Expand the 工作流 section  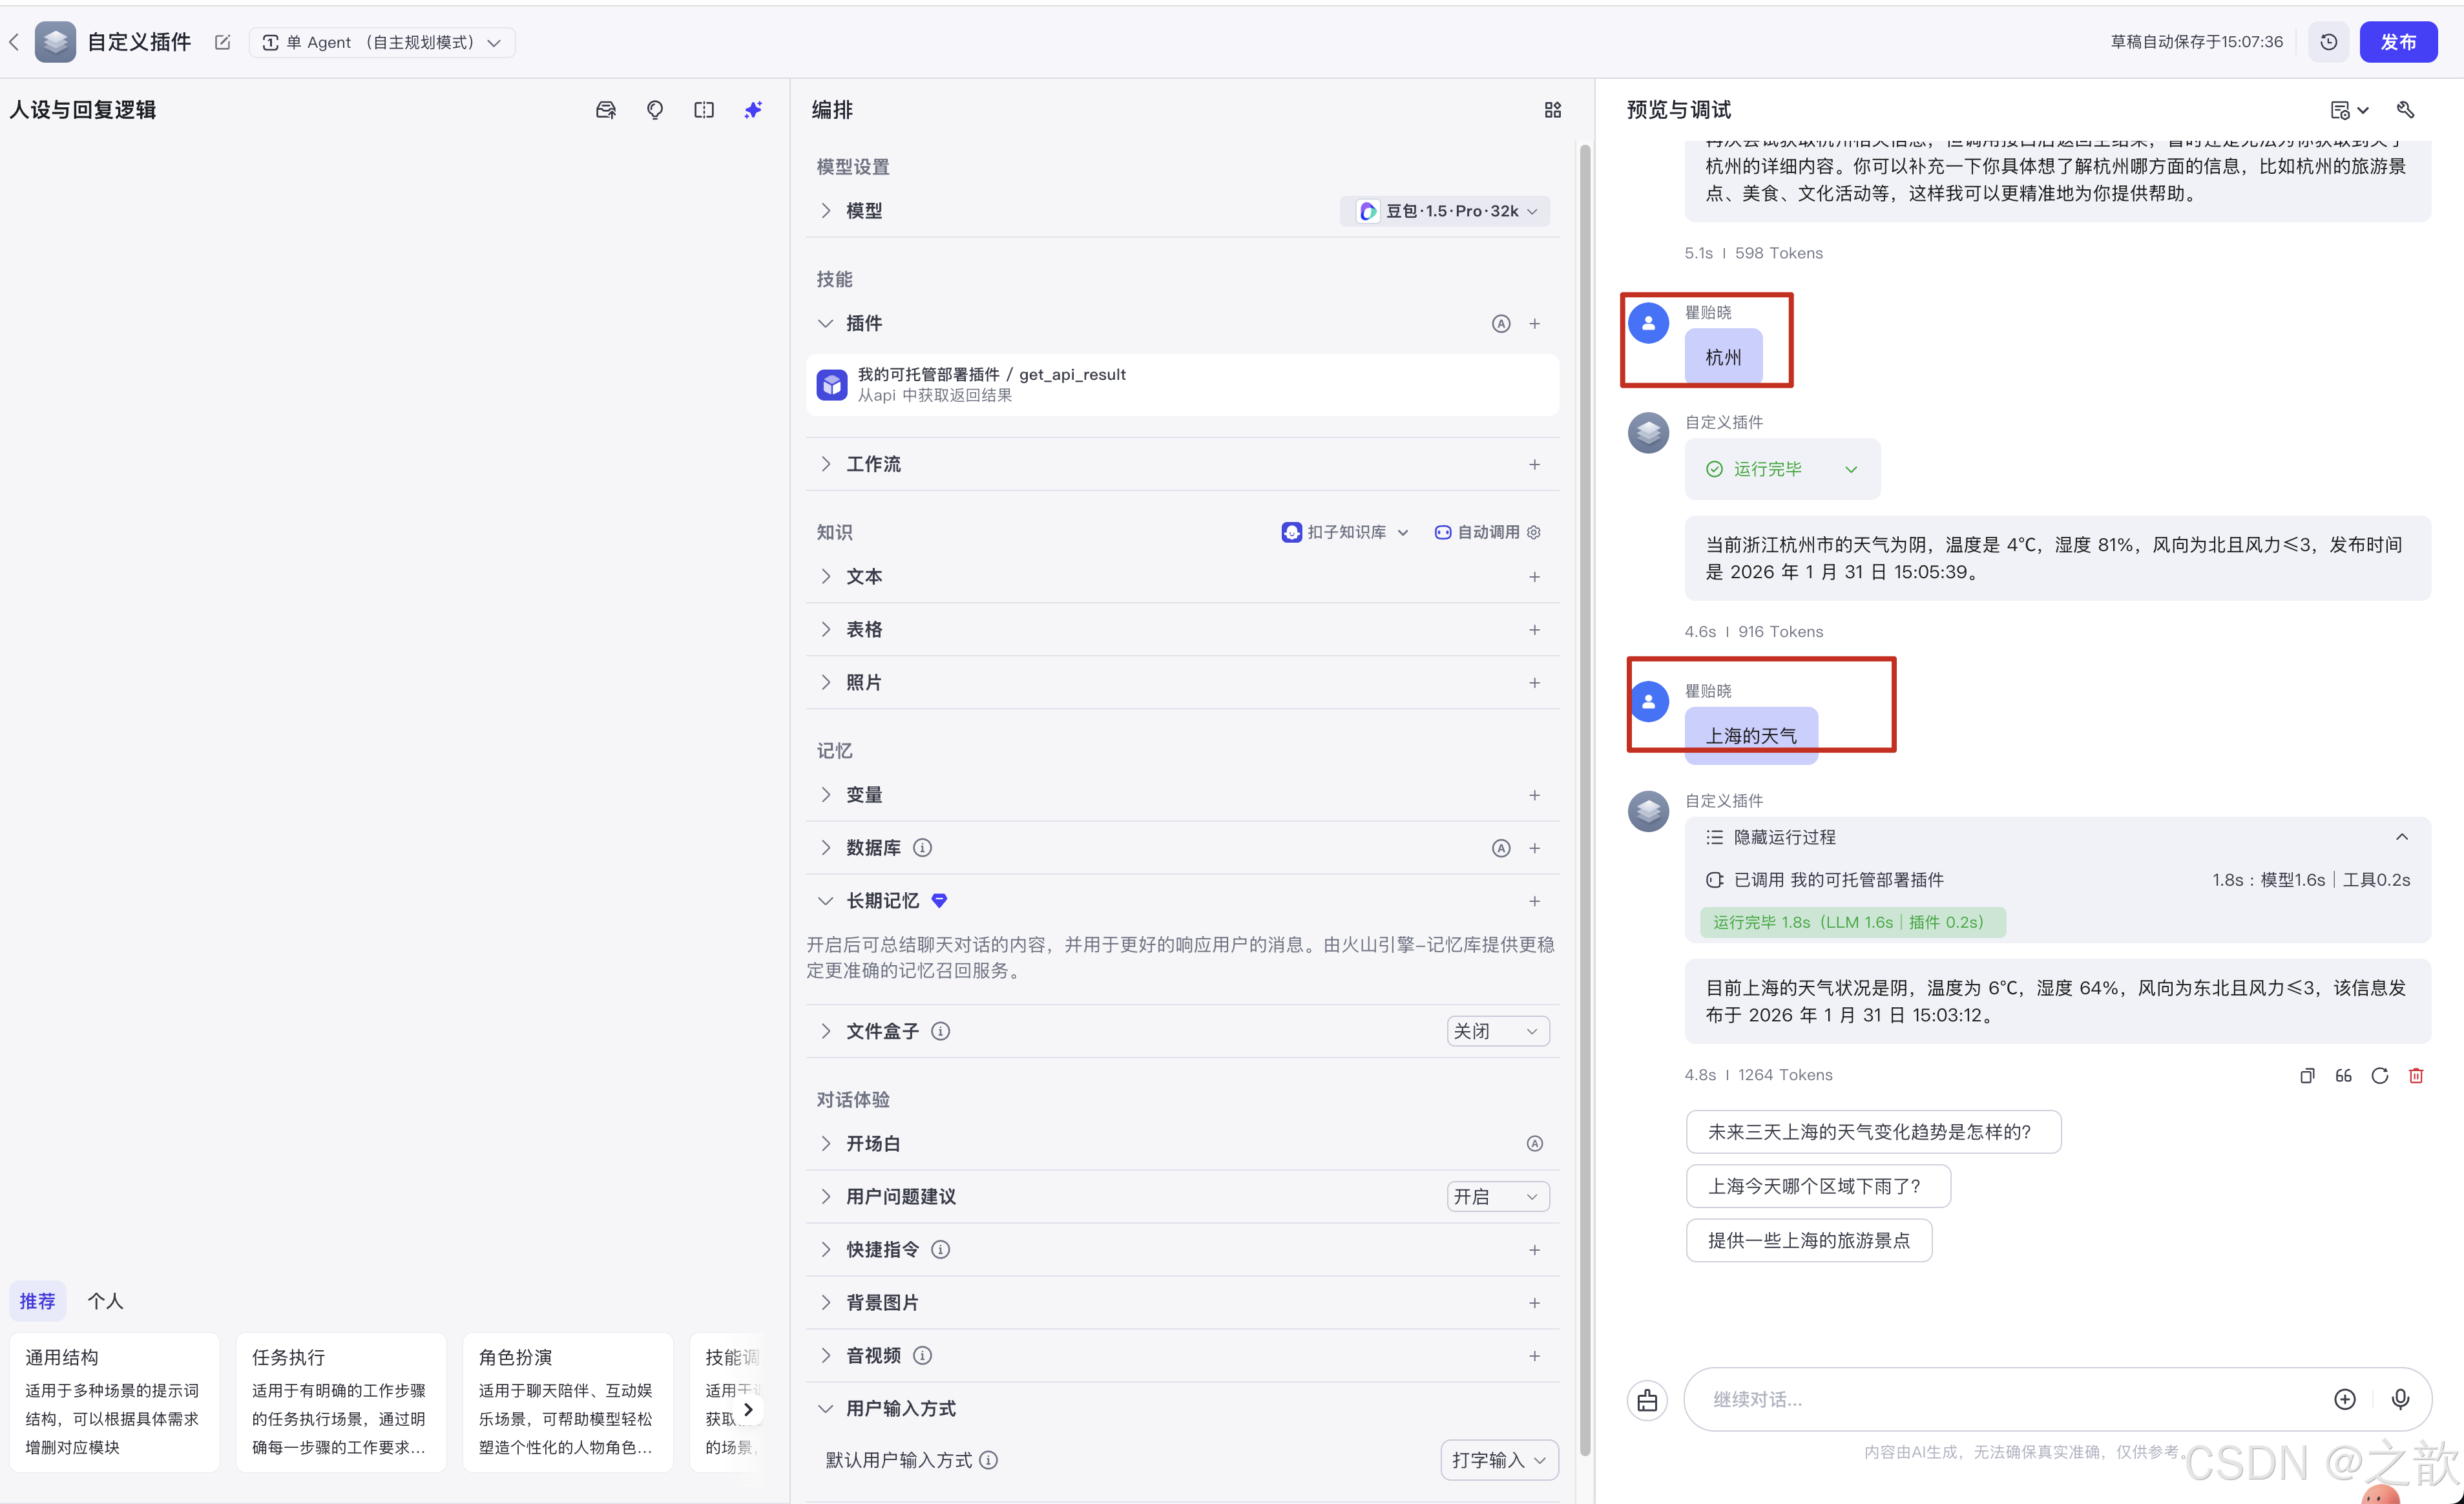pyautogui.click(x=872, y=464)
